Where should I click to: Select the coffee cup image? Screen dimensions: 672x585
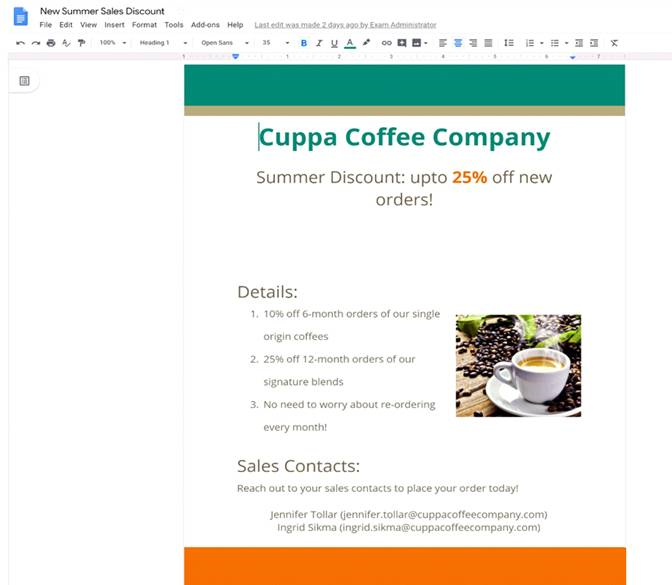[x=518, y=365]
